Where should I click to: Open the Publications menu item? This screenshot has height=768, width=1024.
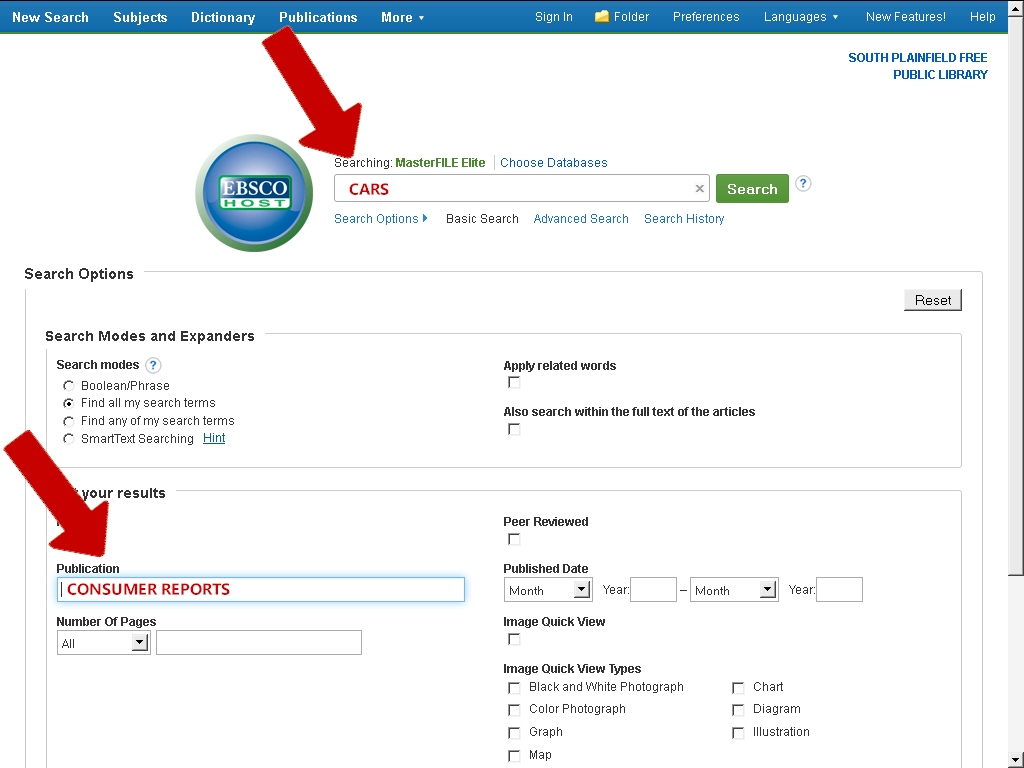[318, 18]
